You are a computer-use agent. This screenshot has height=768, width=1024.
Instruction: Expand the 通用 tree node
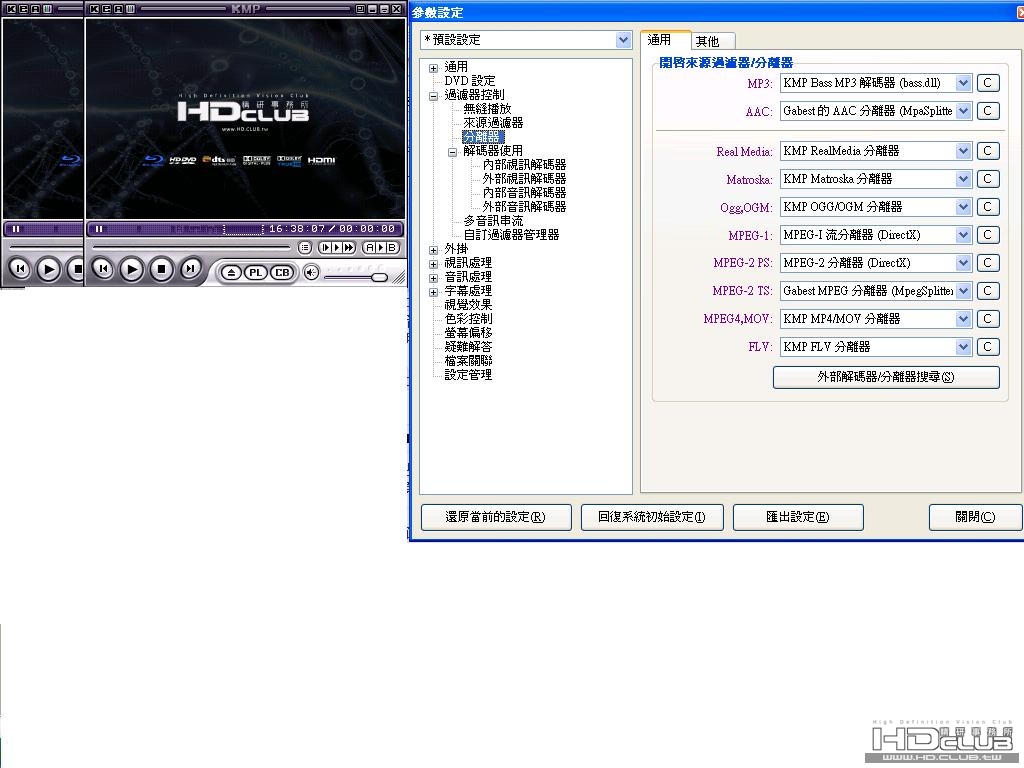click(x=433, y=68)
